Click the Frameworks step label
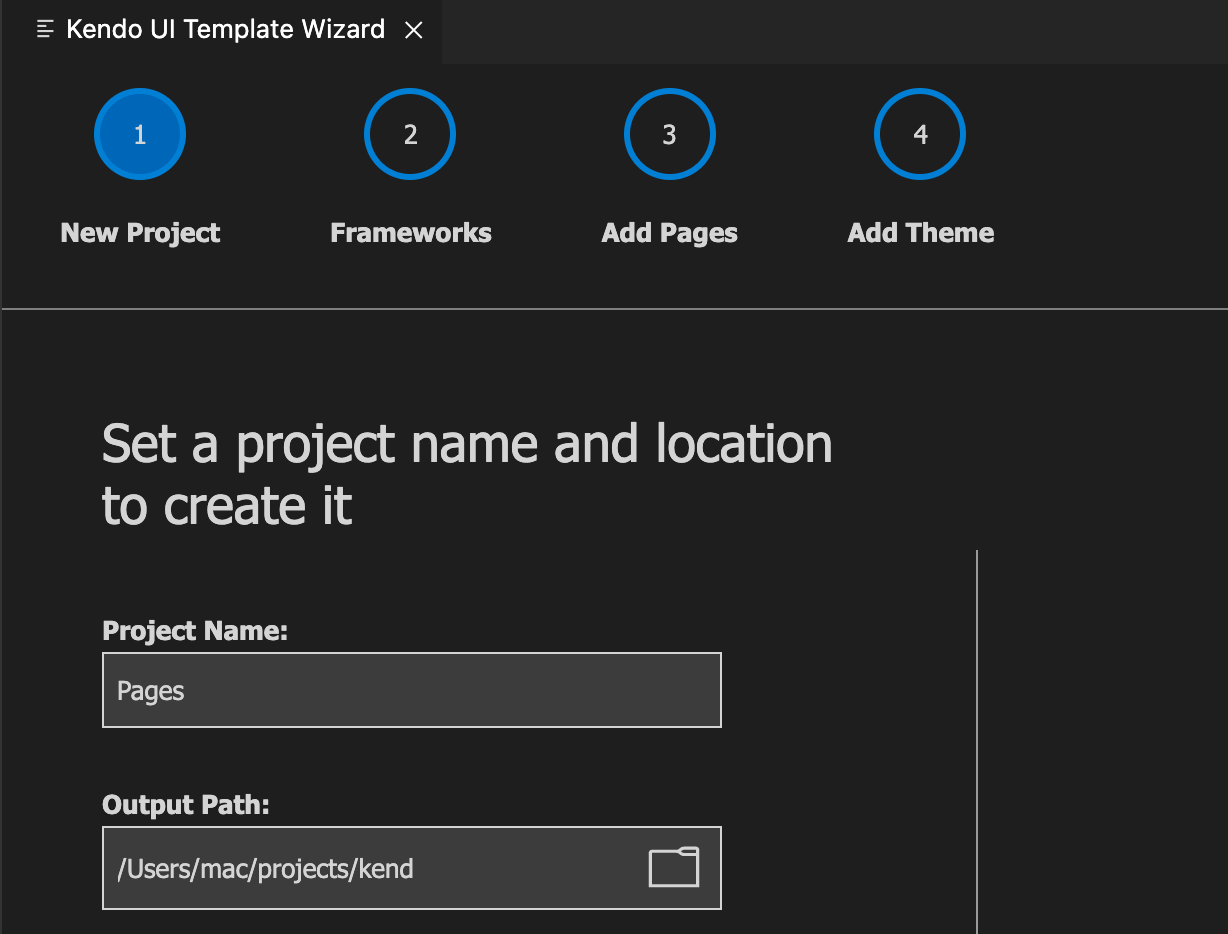Image resolution: width=1228 pixels, height=934 pixels. (x=411, y=233)
